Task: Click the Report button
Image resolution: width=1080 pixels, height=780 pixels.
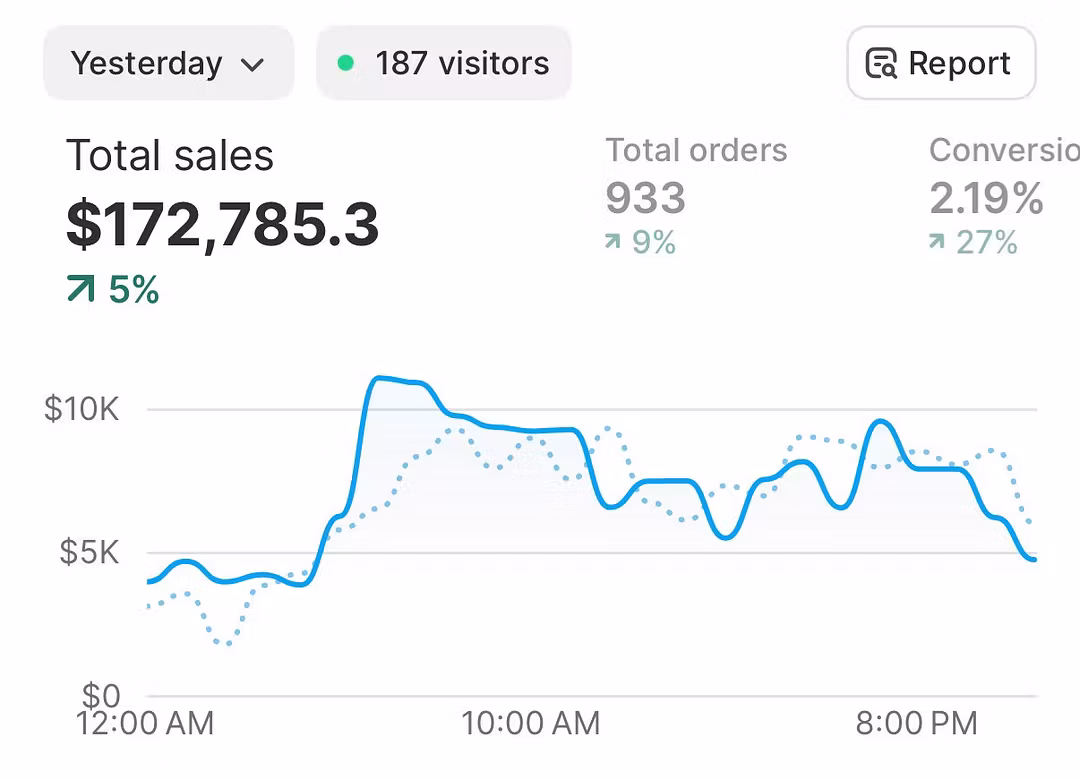Action: point(940,64)
